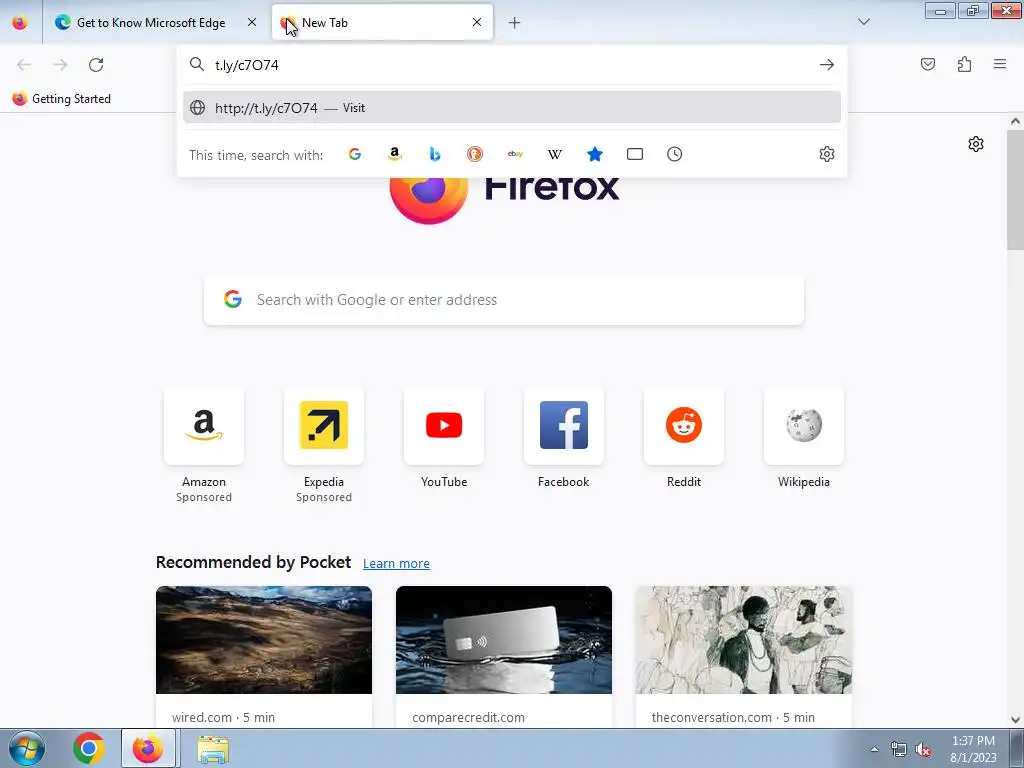Viewport: 1024px width, 768px height.
Task: Expand the list all tabs chevron
Action: pyautogui.click(x=863, y=22)
